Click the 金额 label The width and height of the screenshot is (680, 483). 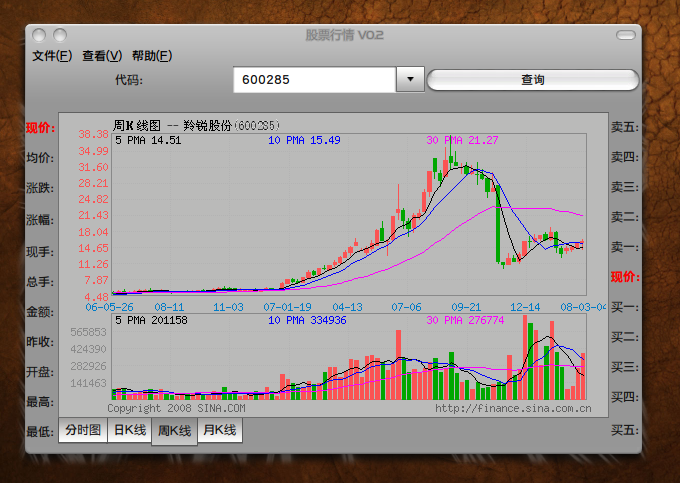(40, 312)
